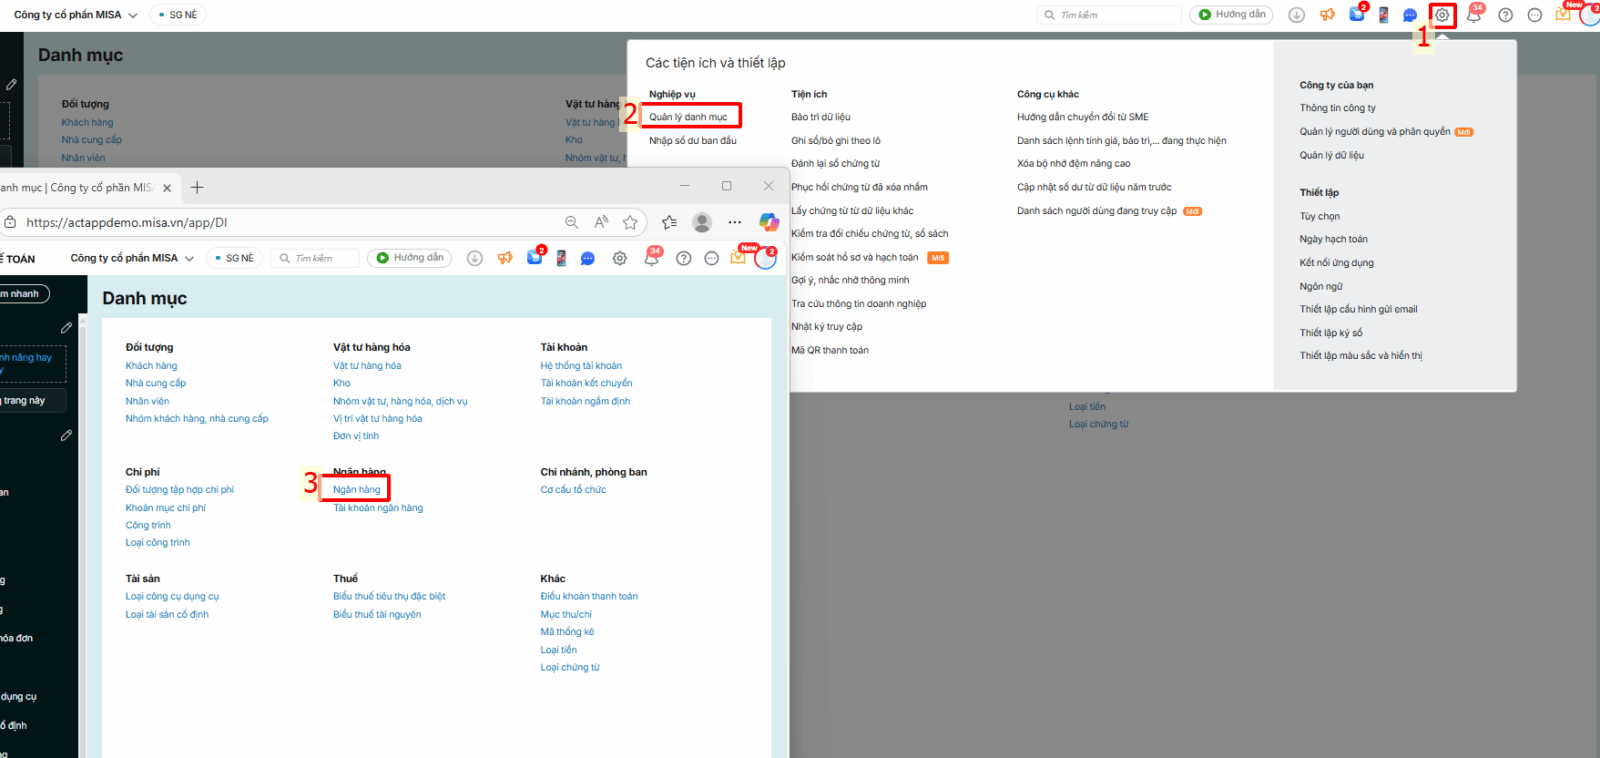Open the browser favorites list icon

click(669, 222)
